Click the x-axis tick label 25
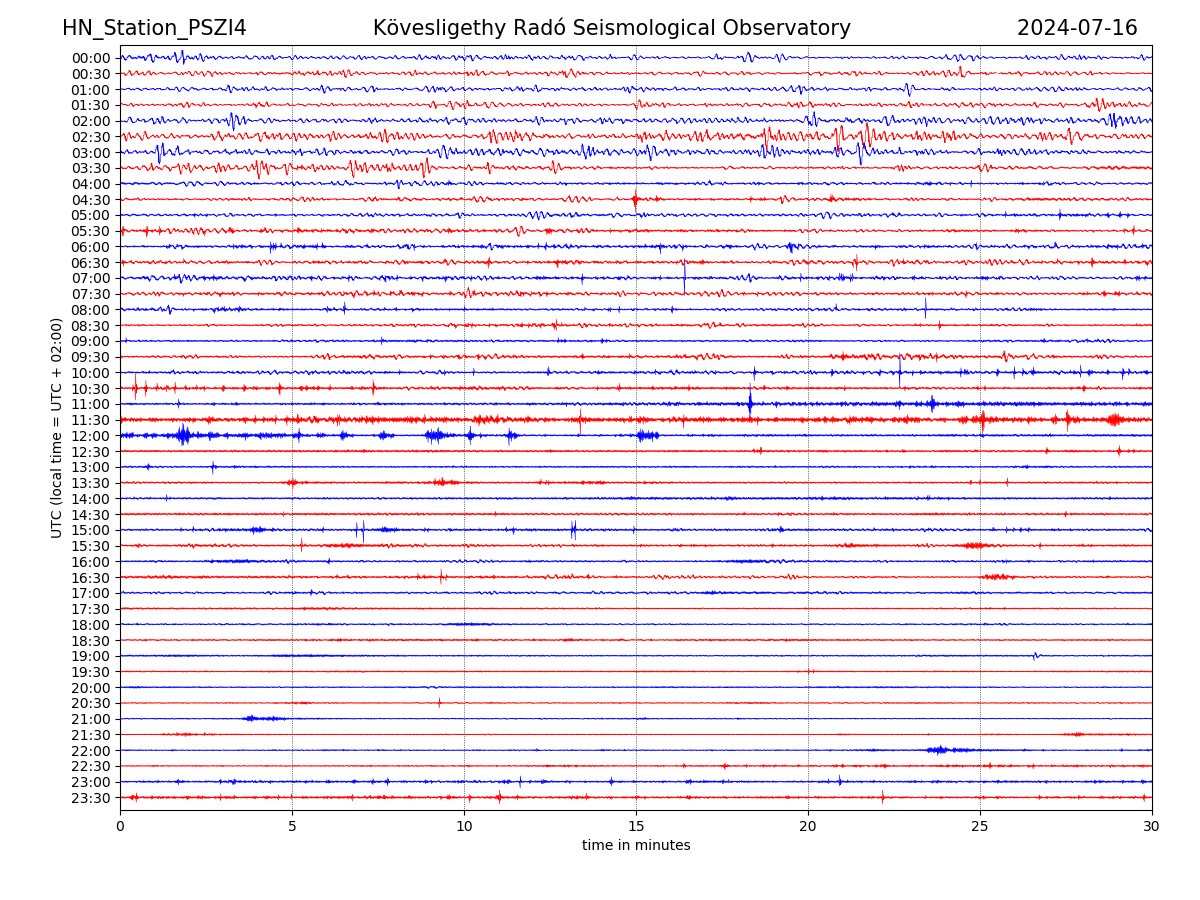Viewport: 1200px width, 900px height. pos(980,826)
